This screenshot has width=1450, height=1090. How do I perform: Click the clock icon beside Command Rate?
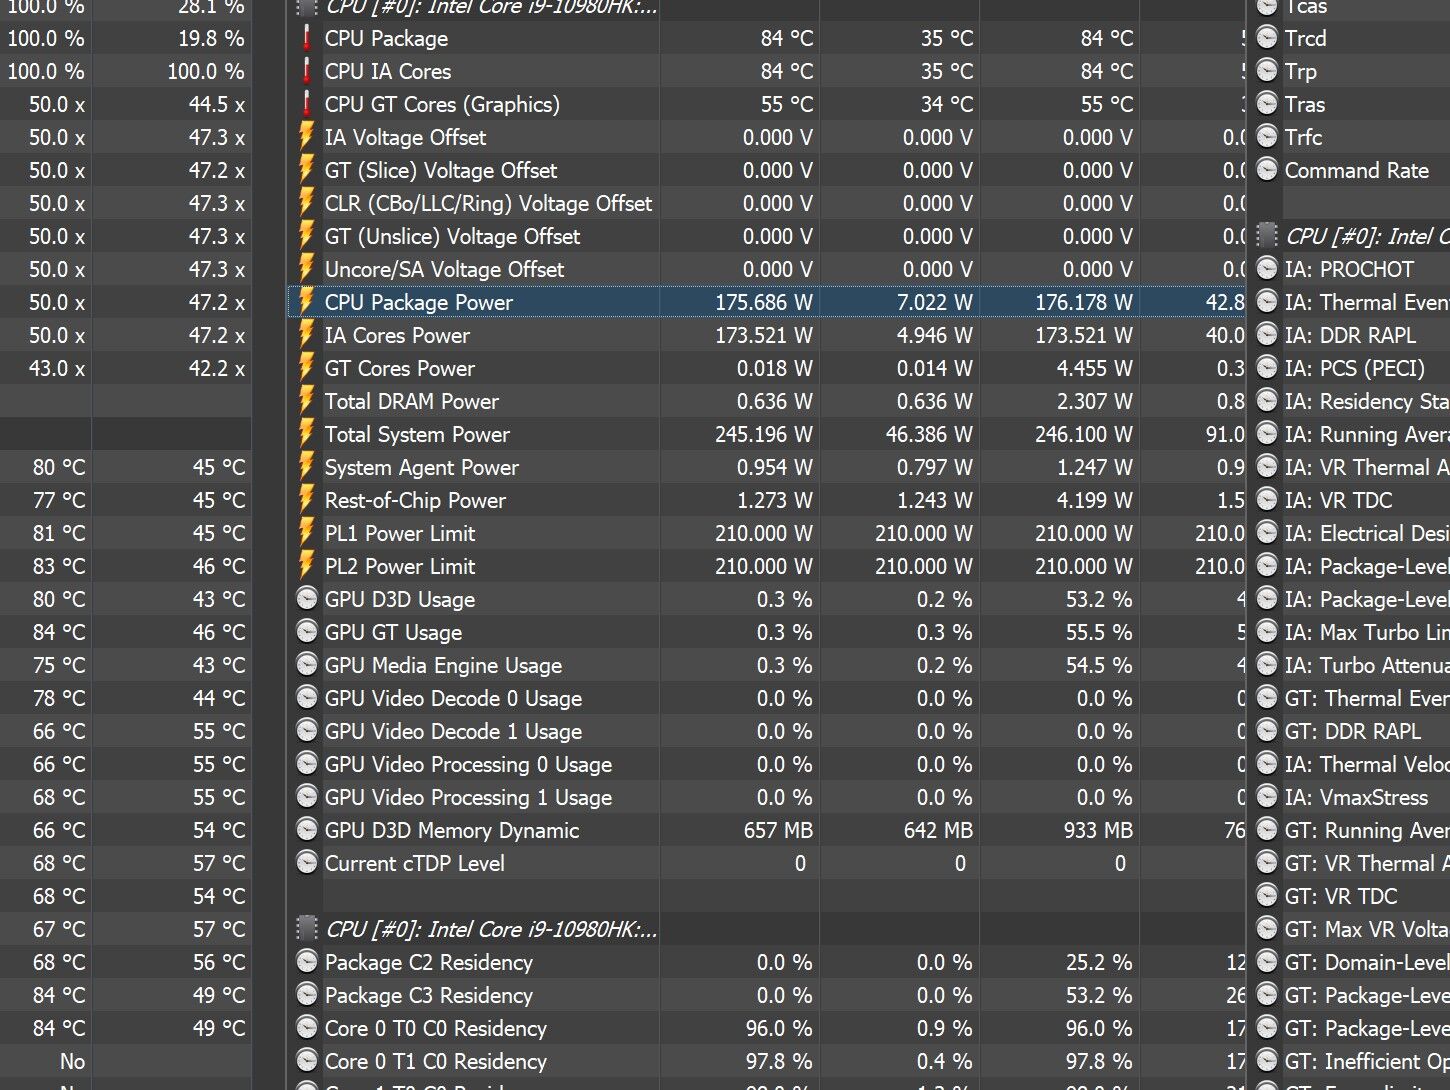1267,170
